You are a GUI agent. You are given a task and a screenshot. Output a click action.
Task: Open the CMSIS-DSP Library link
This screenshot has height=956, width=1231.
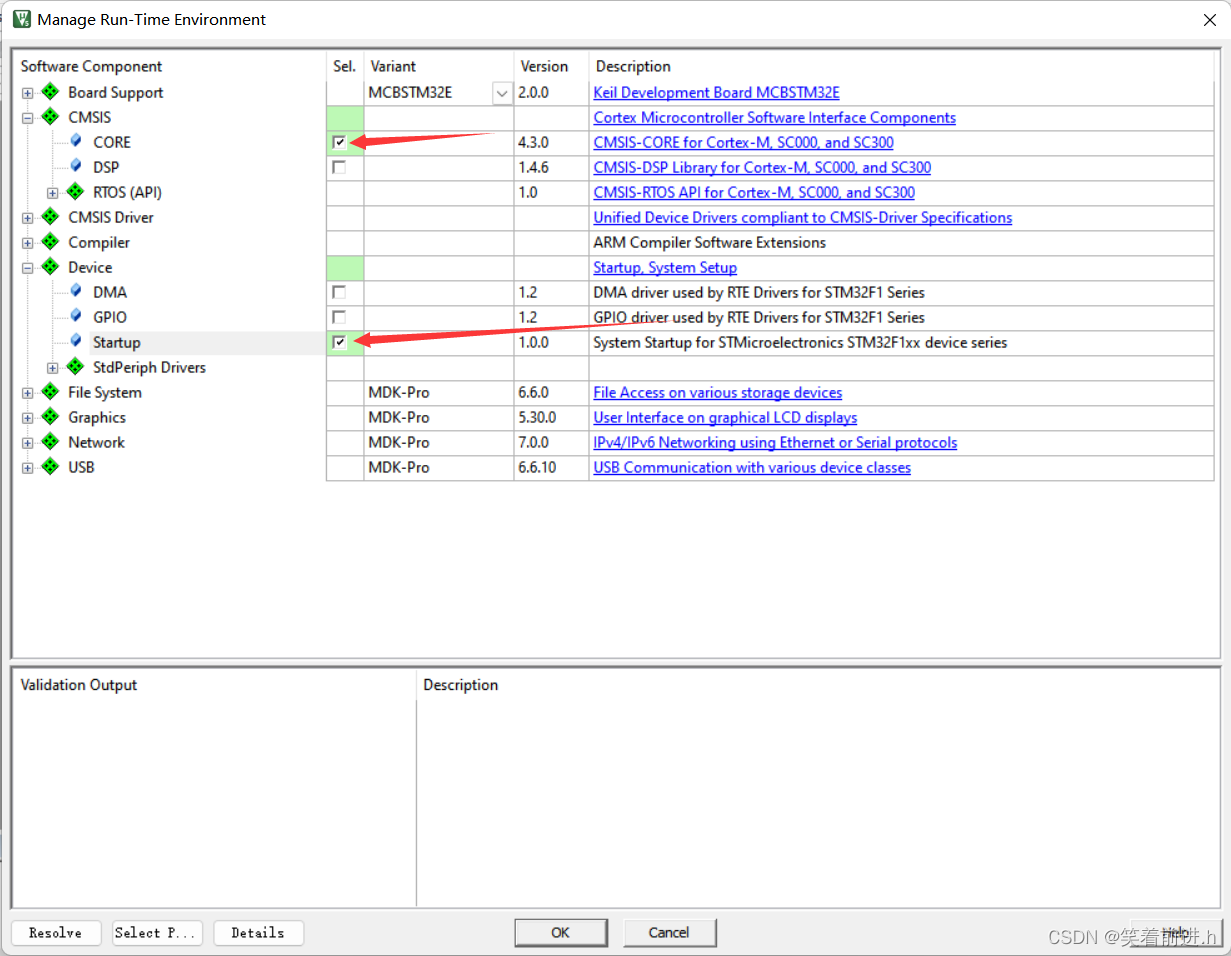pyautogui.click(x=762, y=167)
